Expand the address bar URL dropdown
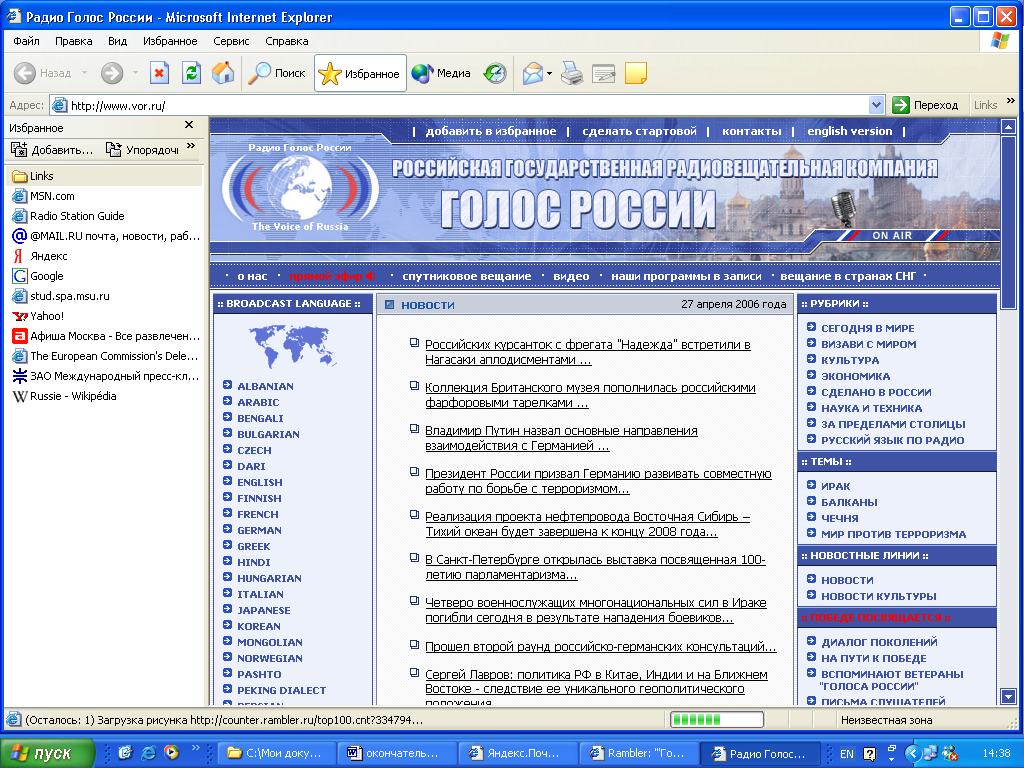Screen dimensions: 1024x768 point(876,104)
